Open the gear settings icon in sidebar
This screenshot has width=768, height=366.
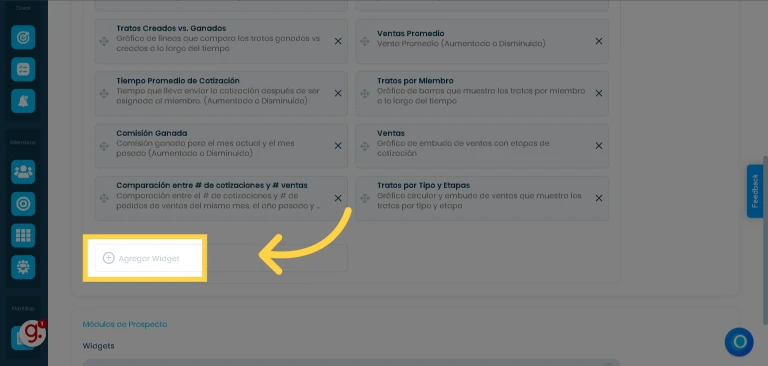coord(23,267)
